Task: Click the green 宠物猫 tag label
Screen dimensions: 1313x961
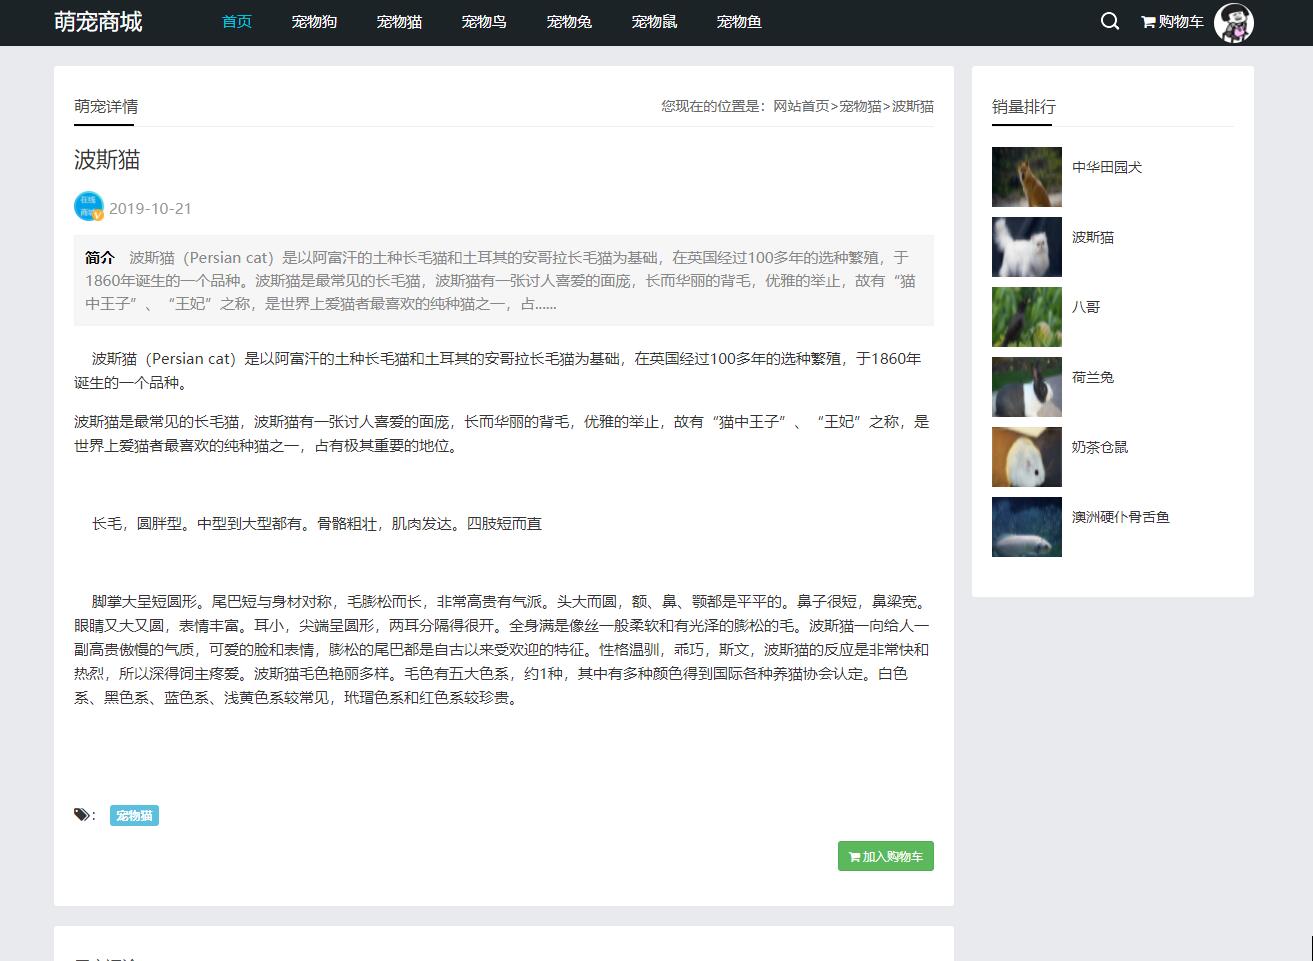Action: tap(134, 814)
